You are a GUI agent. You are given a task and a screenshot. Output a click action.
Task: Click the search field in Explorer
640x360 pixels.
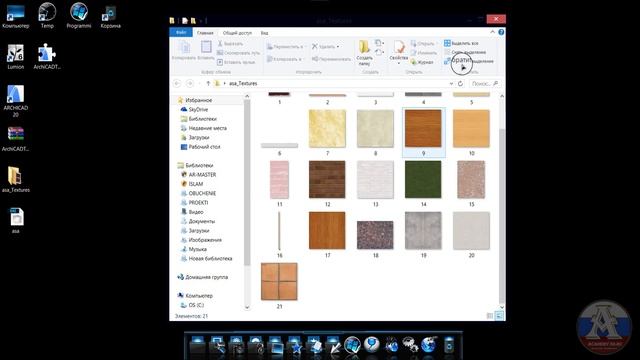pyautogui.click(x=484, y=83)
